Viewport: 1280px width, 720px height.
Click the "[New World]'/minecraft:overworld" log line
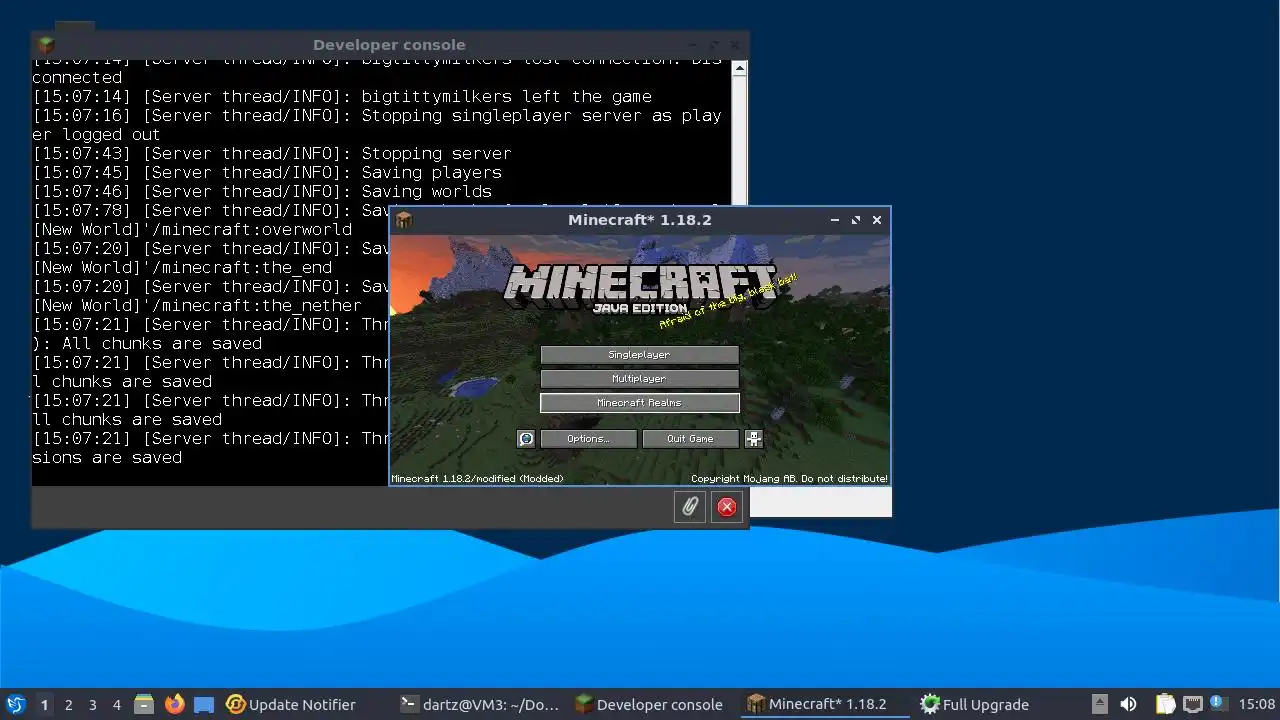coord(192,230)
